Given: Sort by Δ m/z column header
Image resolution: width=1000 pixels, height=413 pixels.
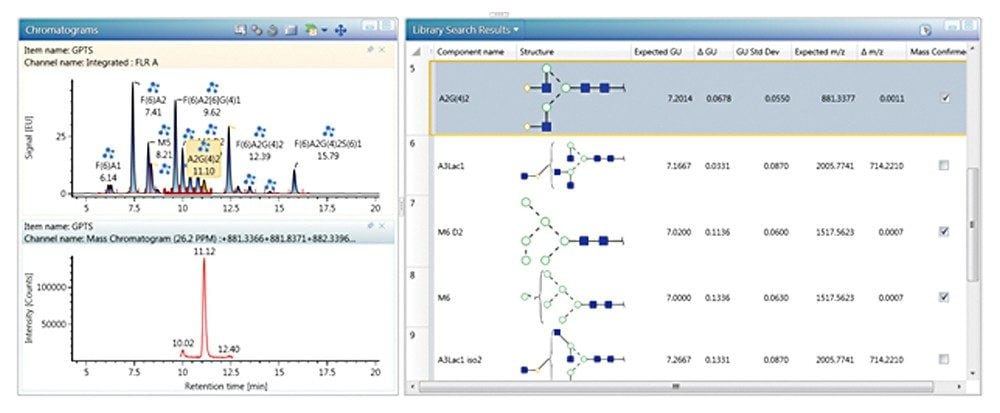Looking at the screenshot, I should 872,52.
